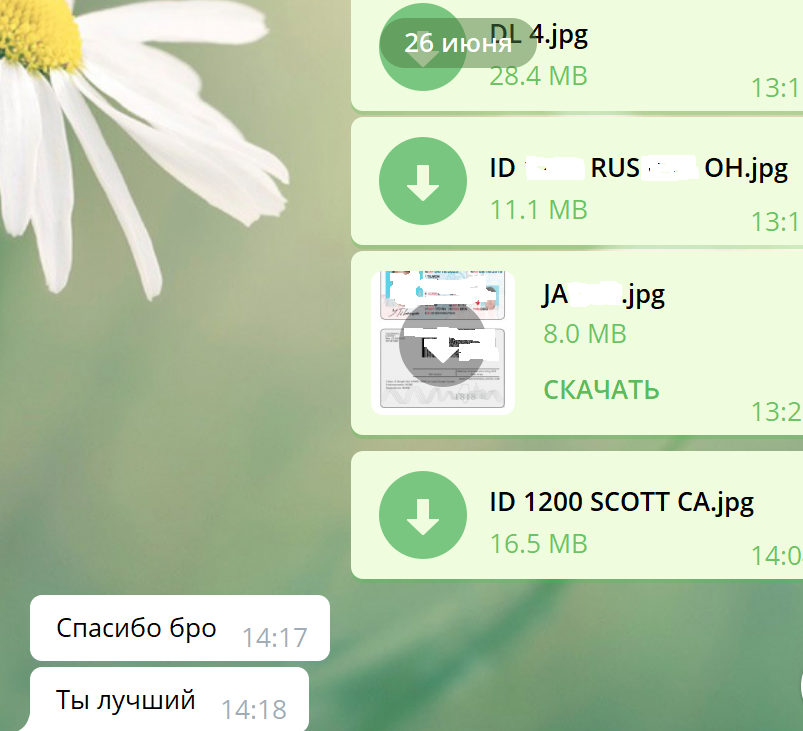Select the "Спасибо бро" message bubble
This screenshot has height=731, width=803.
coord(136,628)
